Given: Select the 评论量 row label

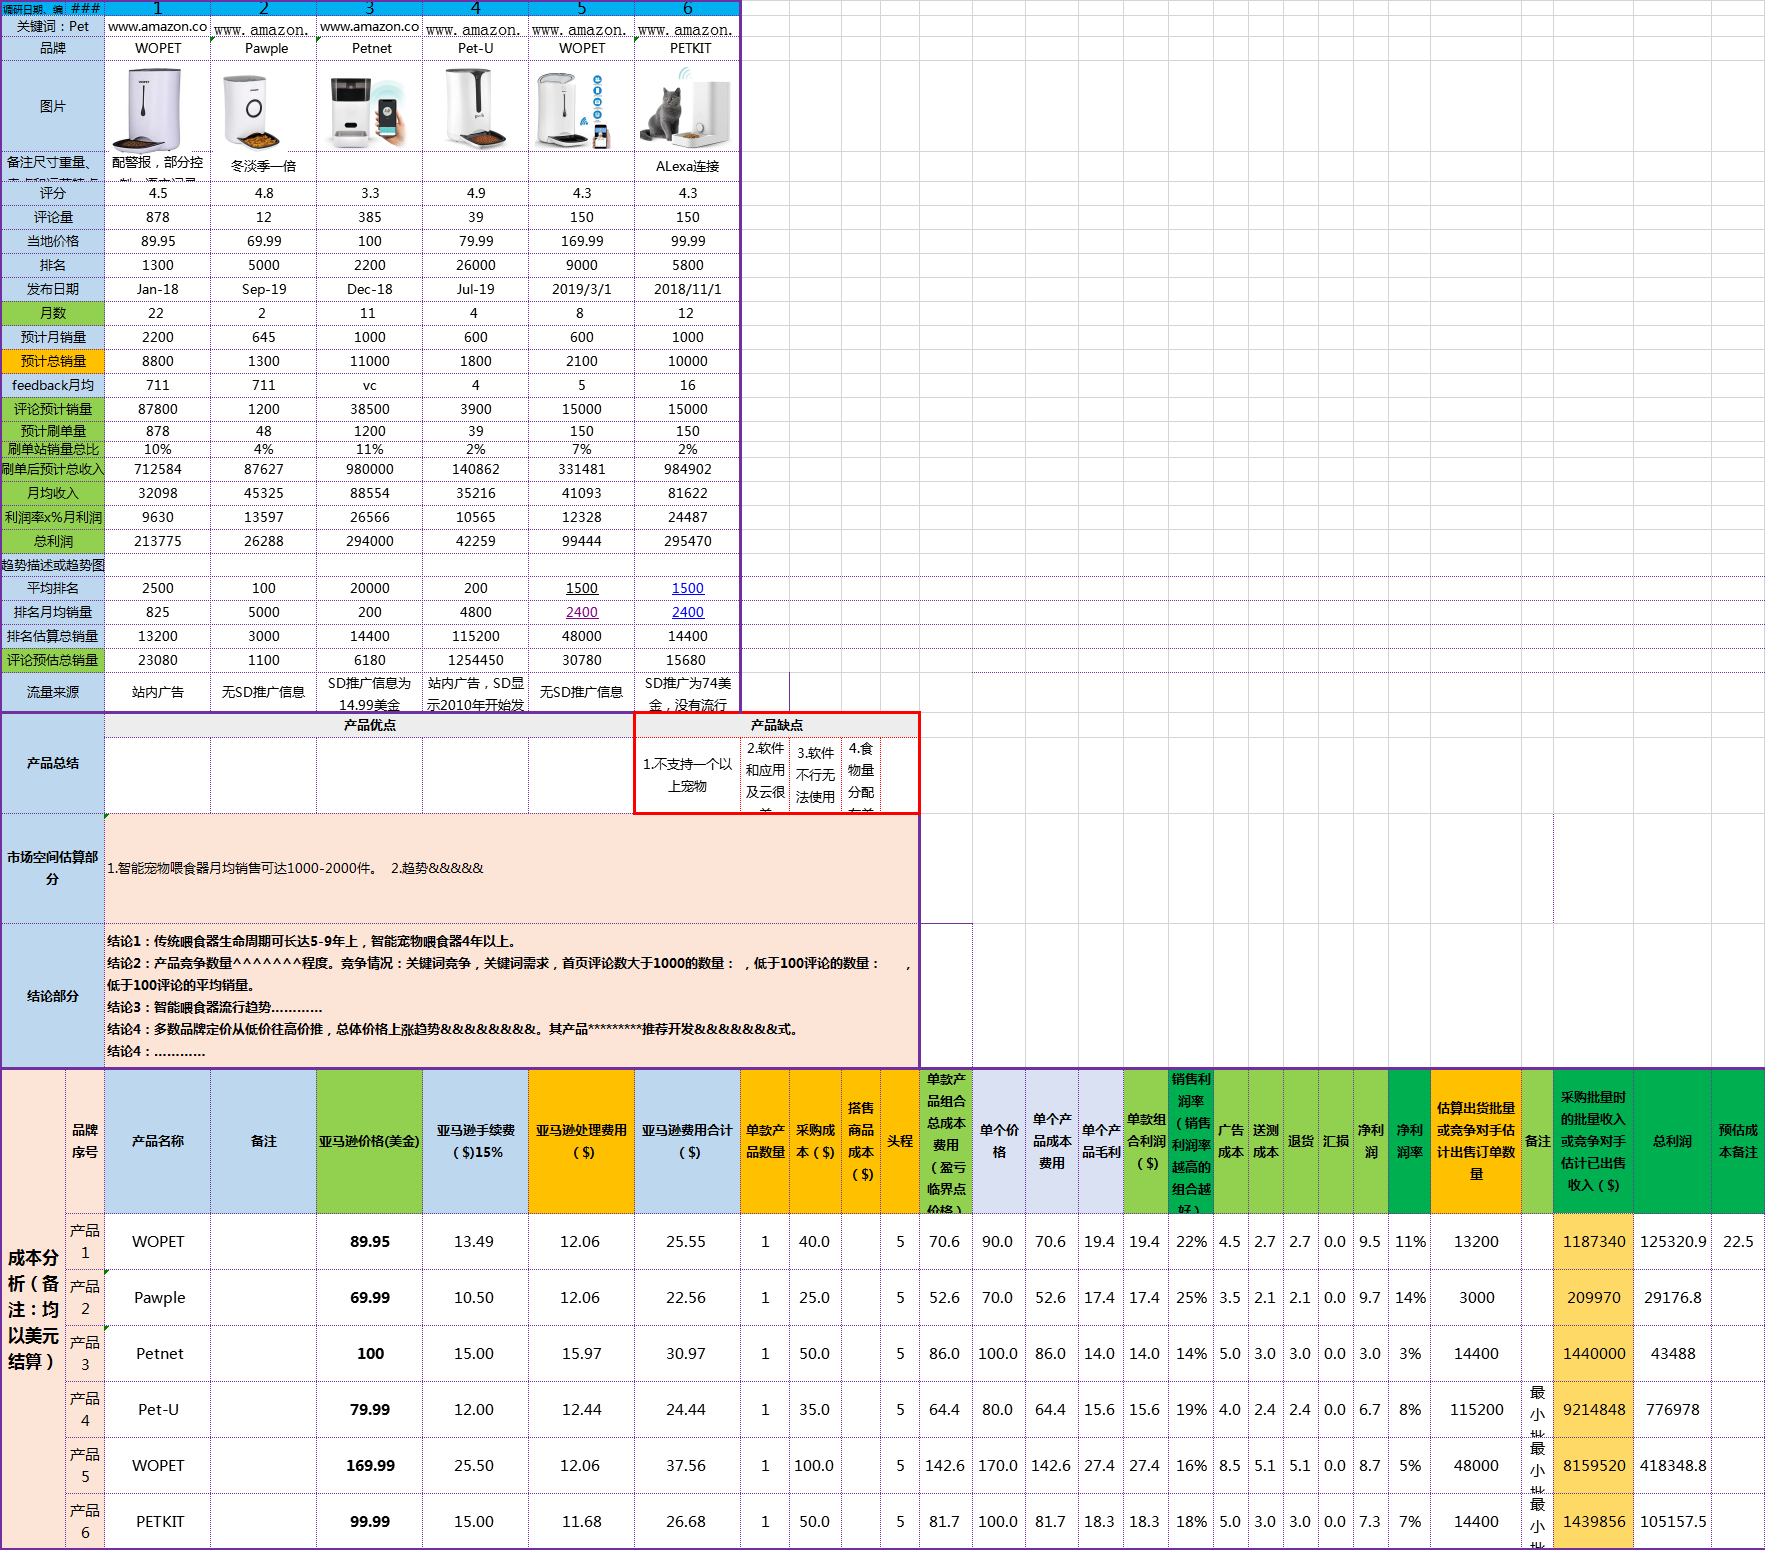Looking at the screenshot, I should point(52,217).
